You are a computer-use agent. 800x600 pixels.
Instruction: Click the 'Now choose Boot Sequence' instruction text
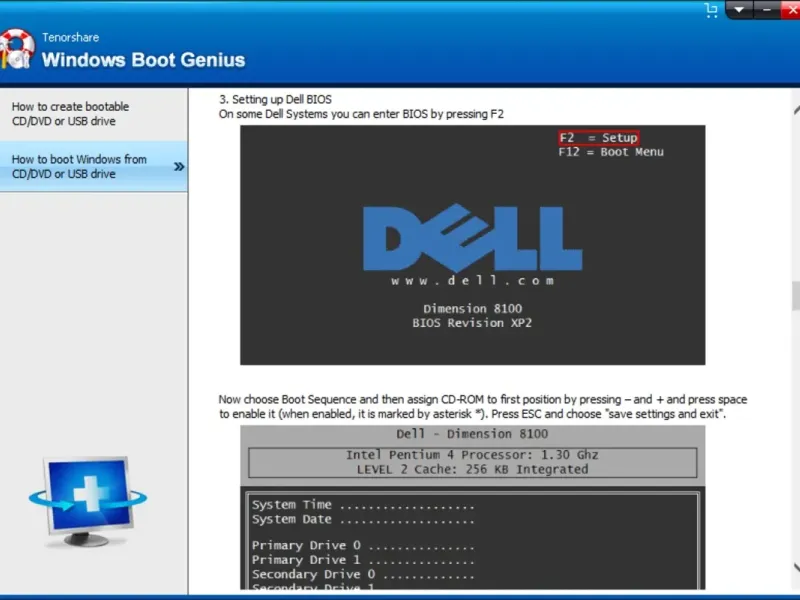(x=483, y=407)
